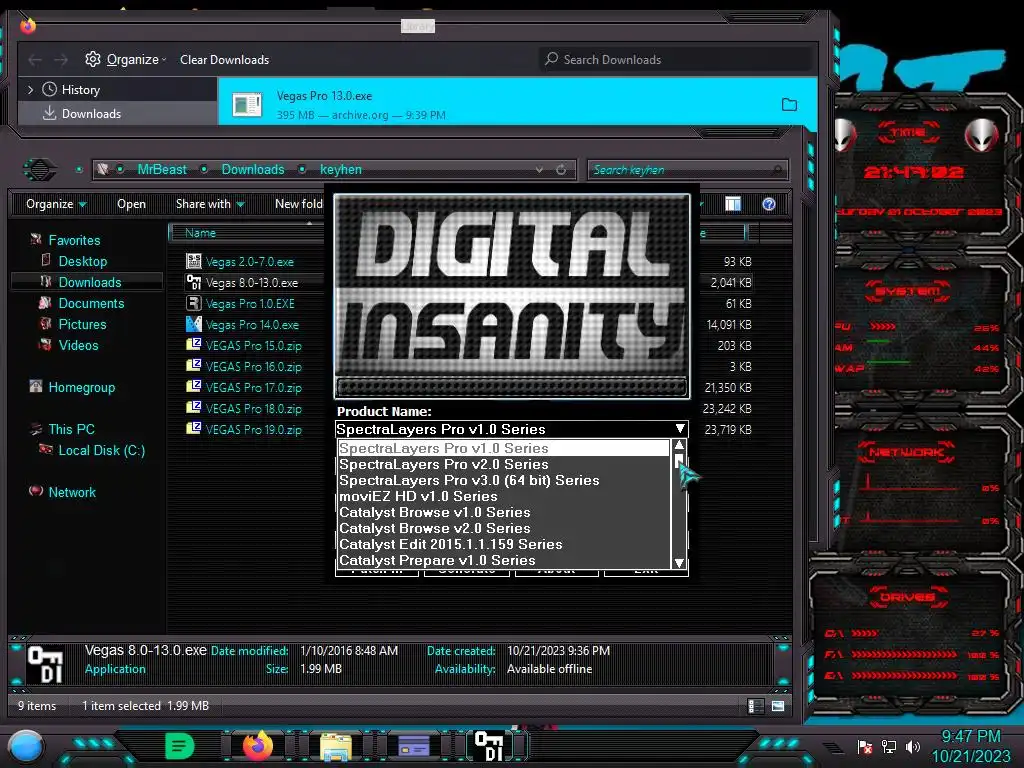Select Favorites in navigation pane
The image size is (1024, 768).
74,240
